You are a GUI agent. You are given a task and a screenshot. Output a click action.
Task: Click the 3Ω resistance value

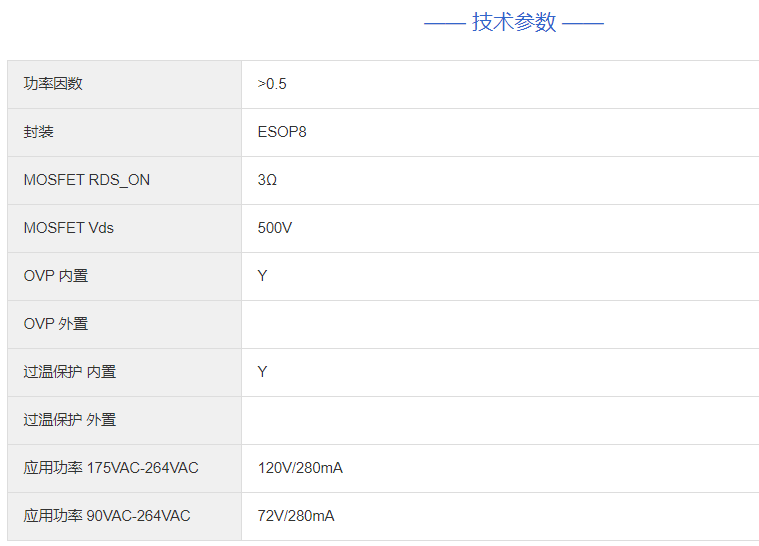point(267,180)
